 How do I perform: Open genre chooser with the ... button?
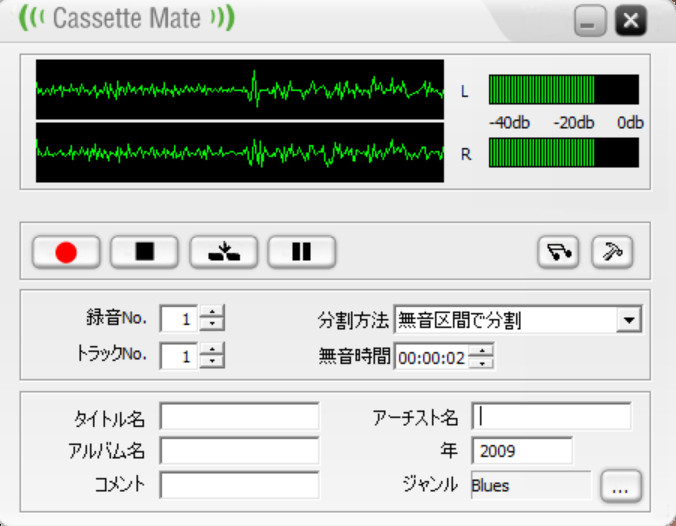point(621,486)
